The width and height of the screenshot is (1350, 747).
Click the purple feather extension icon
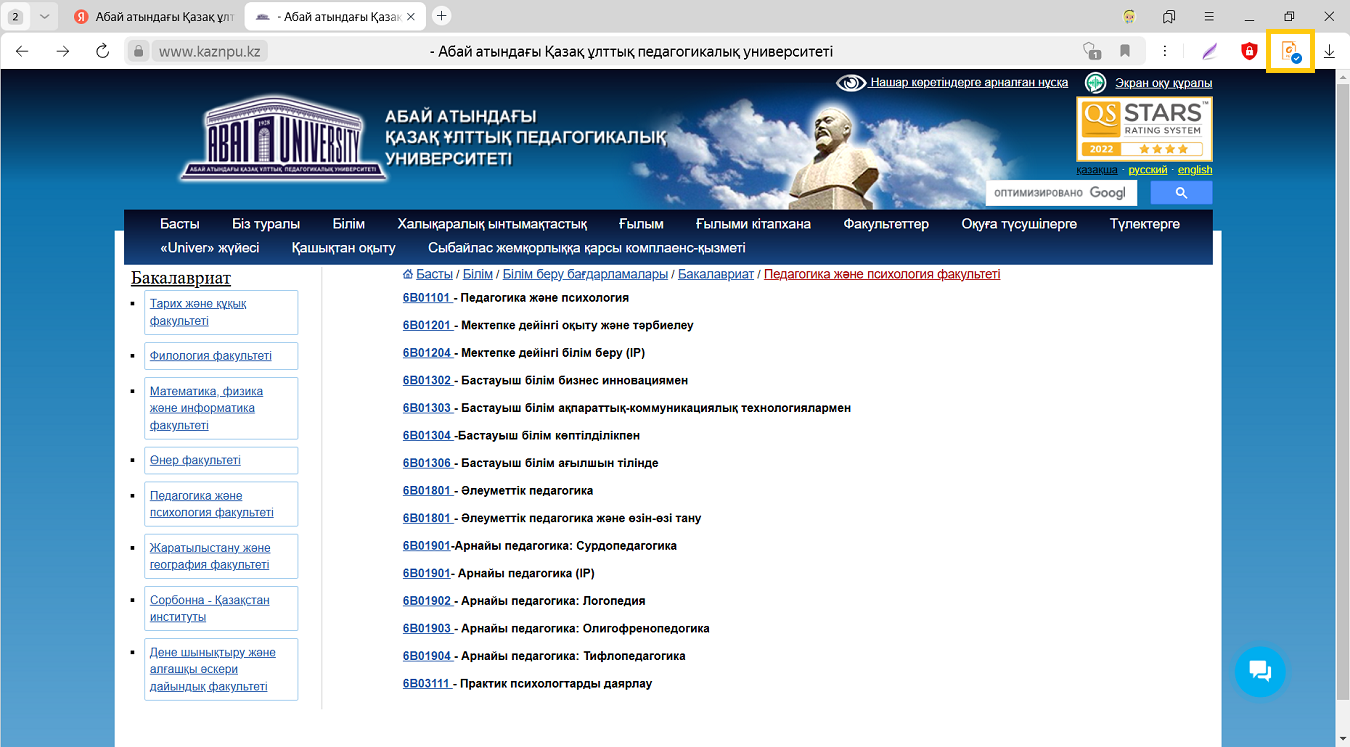(1210, 51)
